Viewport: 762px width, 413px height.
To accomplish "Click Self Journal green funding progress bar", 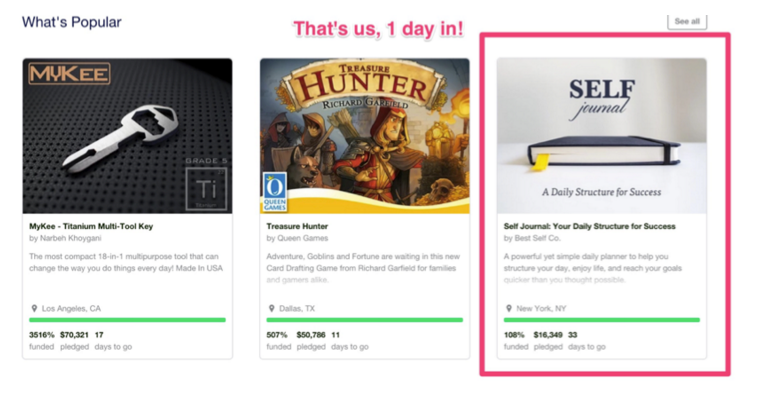I will click(x=601, y=320).
